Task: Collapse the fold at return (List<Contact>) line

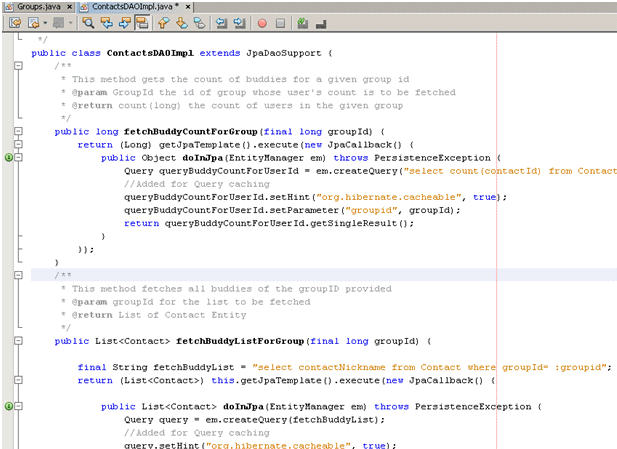Action: tap(18, 380)
